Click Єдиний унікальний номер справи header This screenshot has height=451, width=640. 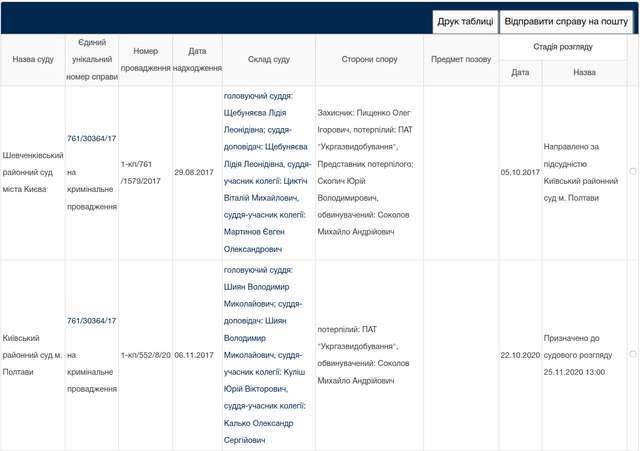pyautogui.click(x=92, y=60)
